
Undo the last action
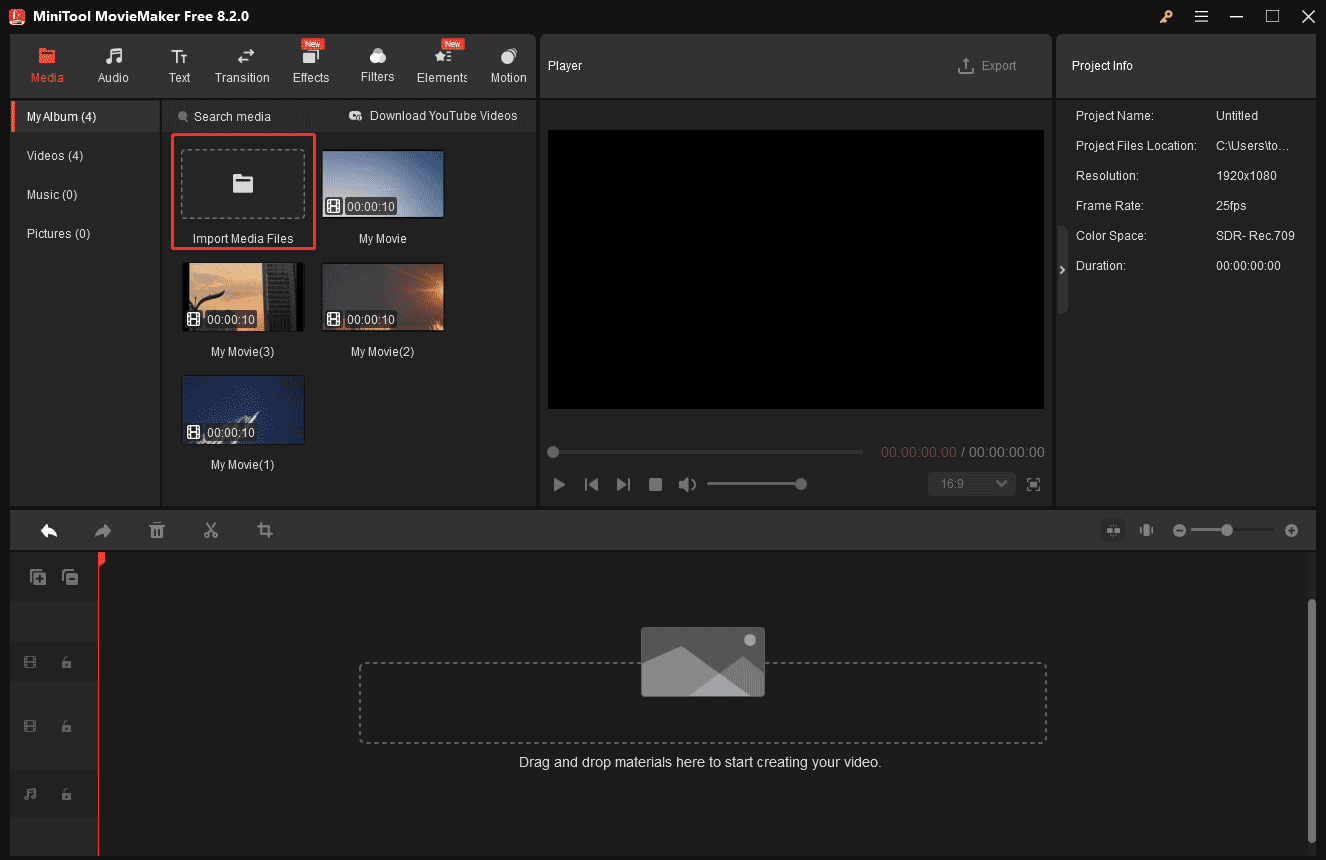click(49, 531)
